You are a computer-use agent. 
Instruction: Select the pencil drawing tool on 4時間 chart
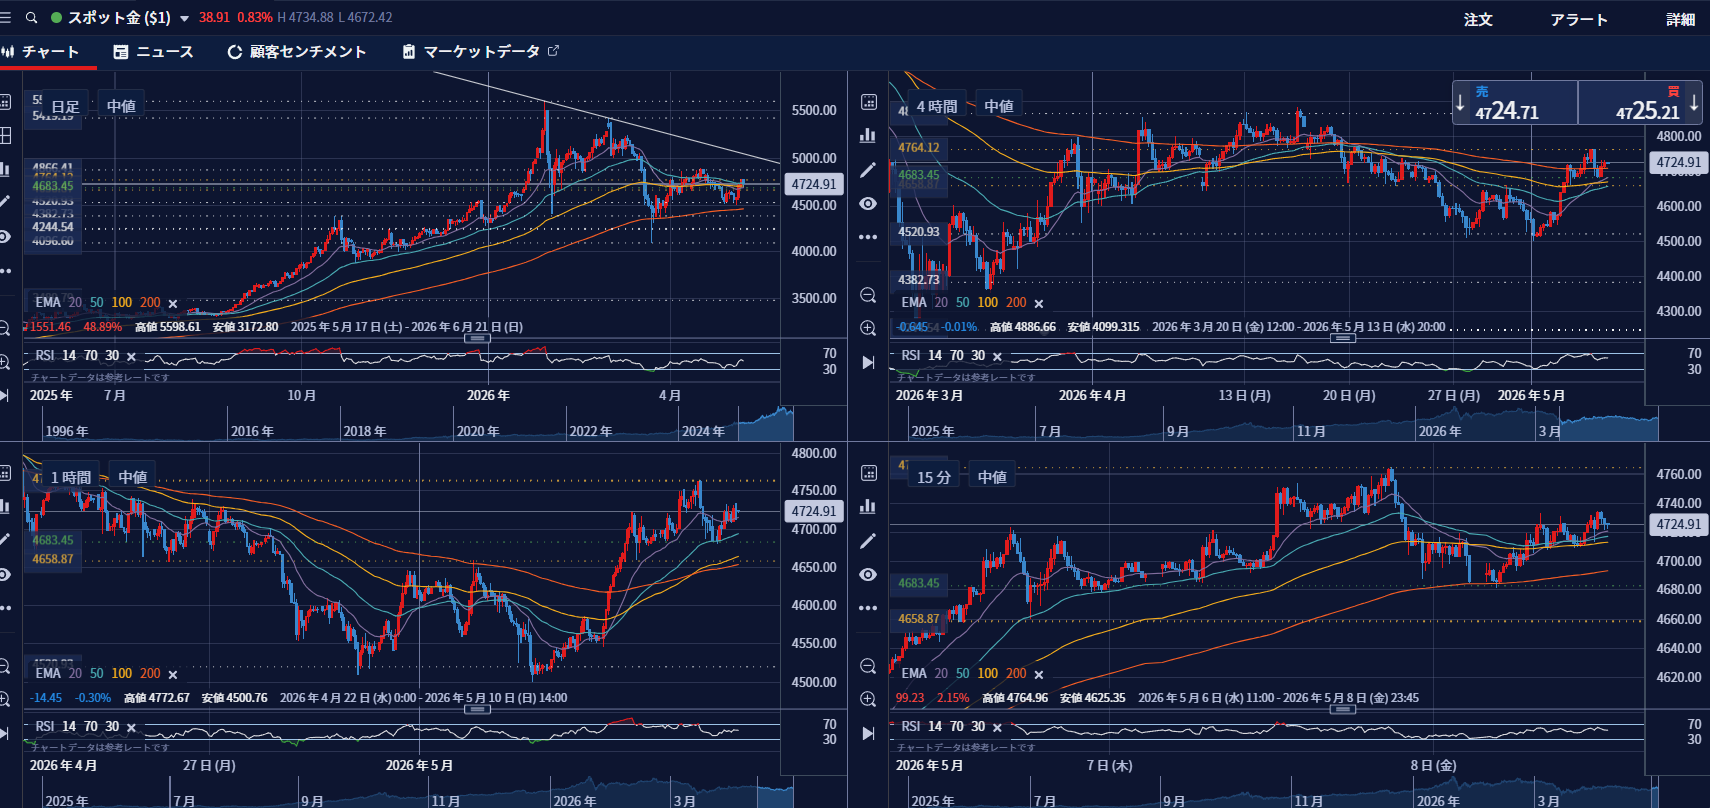tap(868, 170)
